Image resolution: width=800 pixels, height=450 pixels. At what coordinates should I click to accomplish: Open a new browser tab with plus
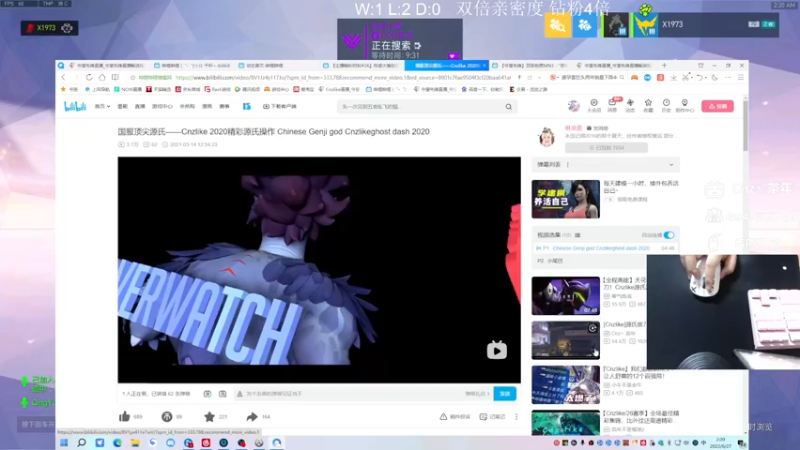[x=664, y=65]
